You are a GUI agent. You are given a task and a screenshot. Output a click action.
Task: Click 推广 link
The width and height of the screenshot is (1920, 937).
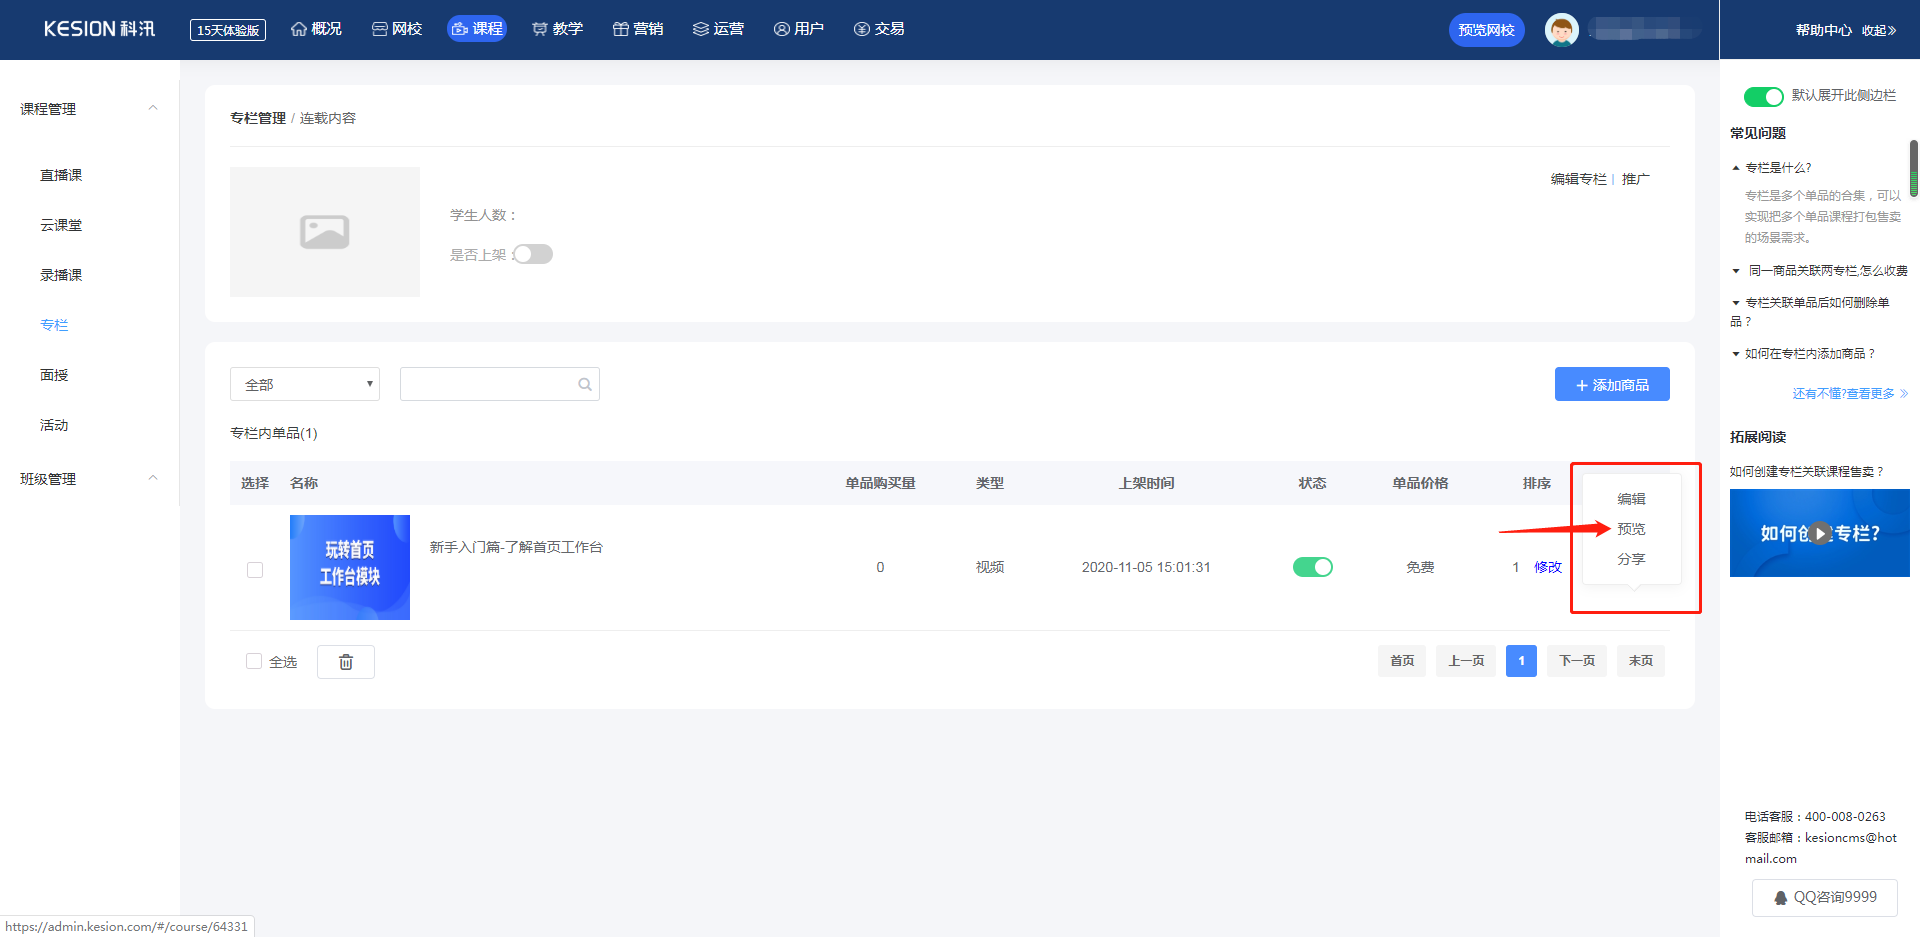(1636, 179)
